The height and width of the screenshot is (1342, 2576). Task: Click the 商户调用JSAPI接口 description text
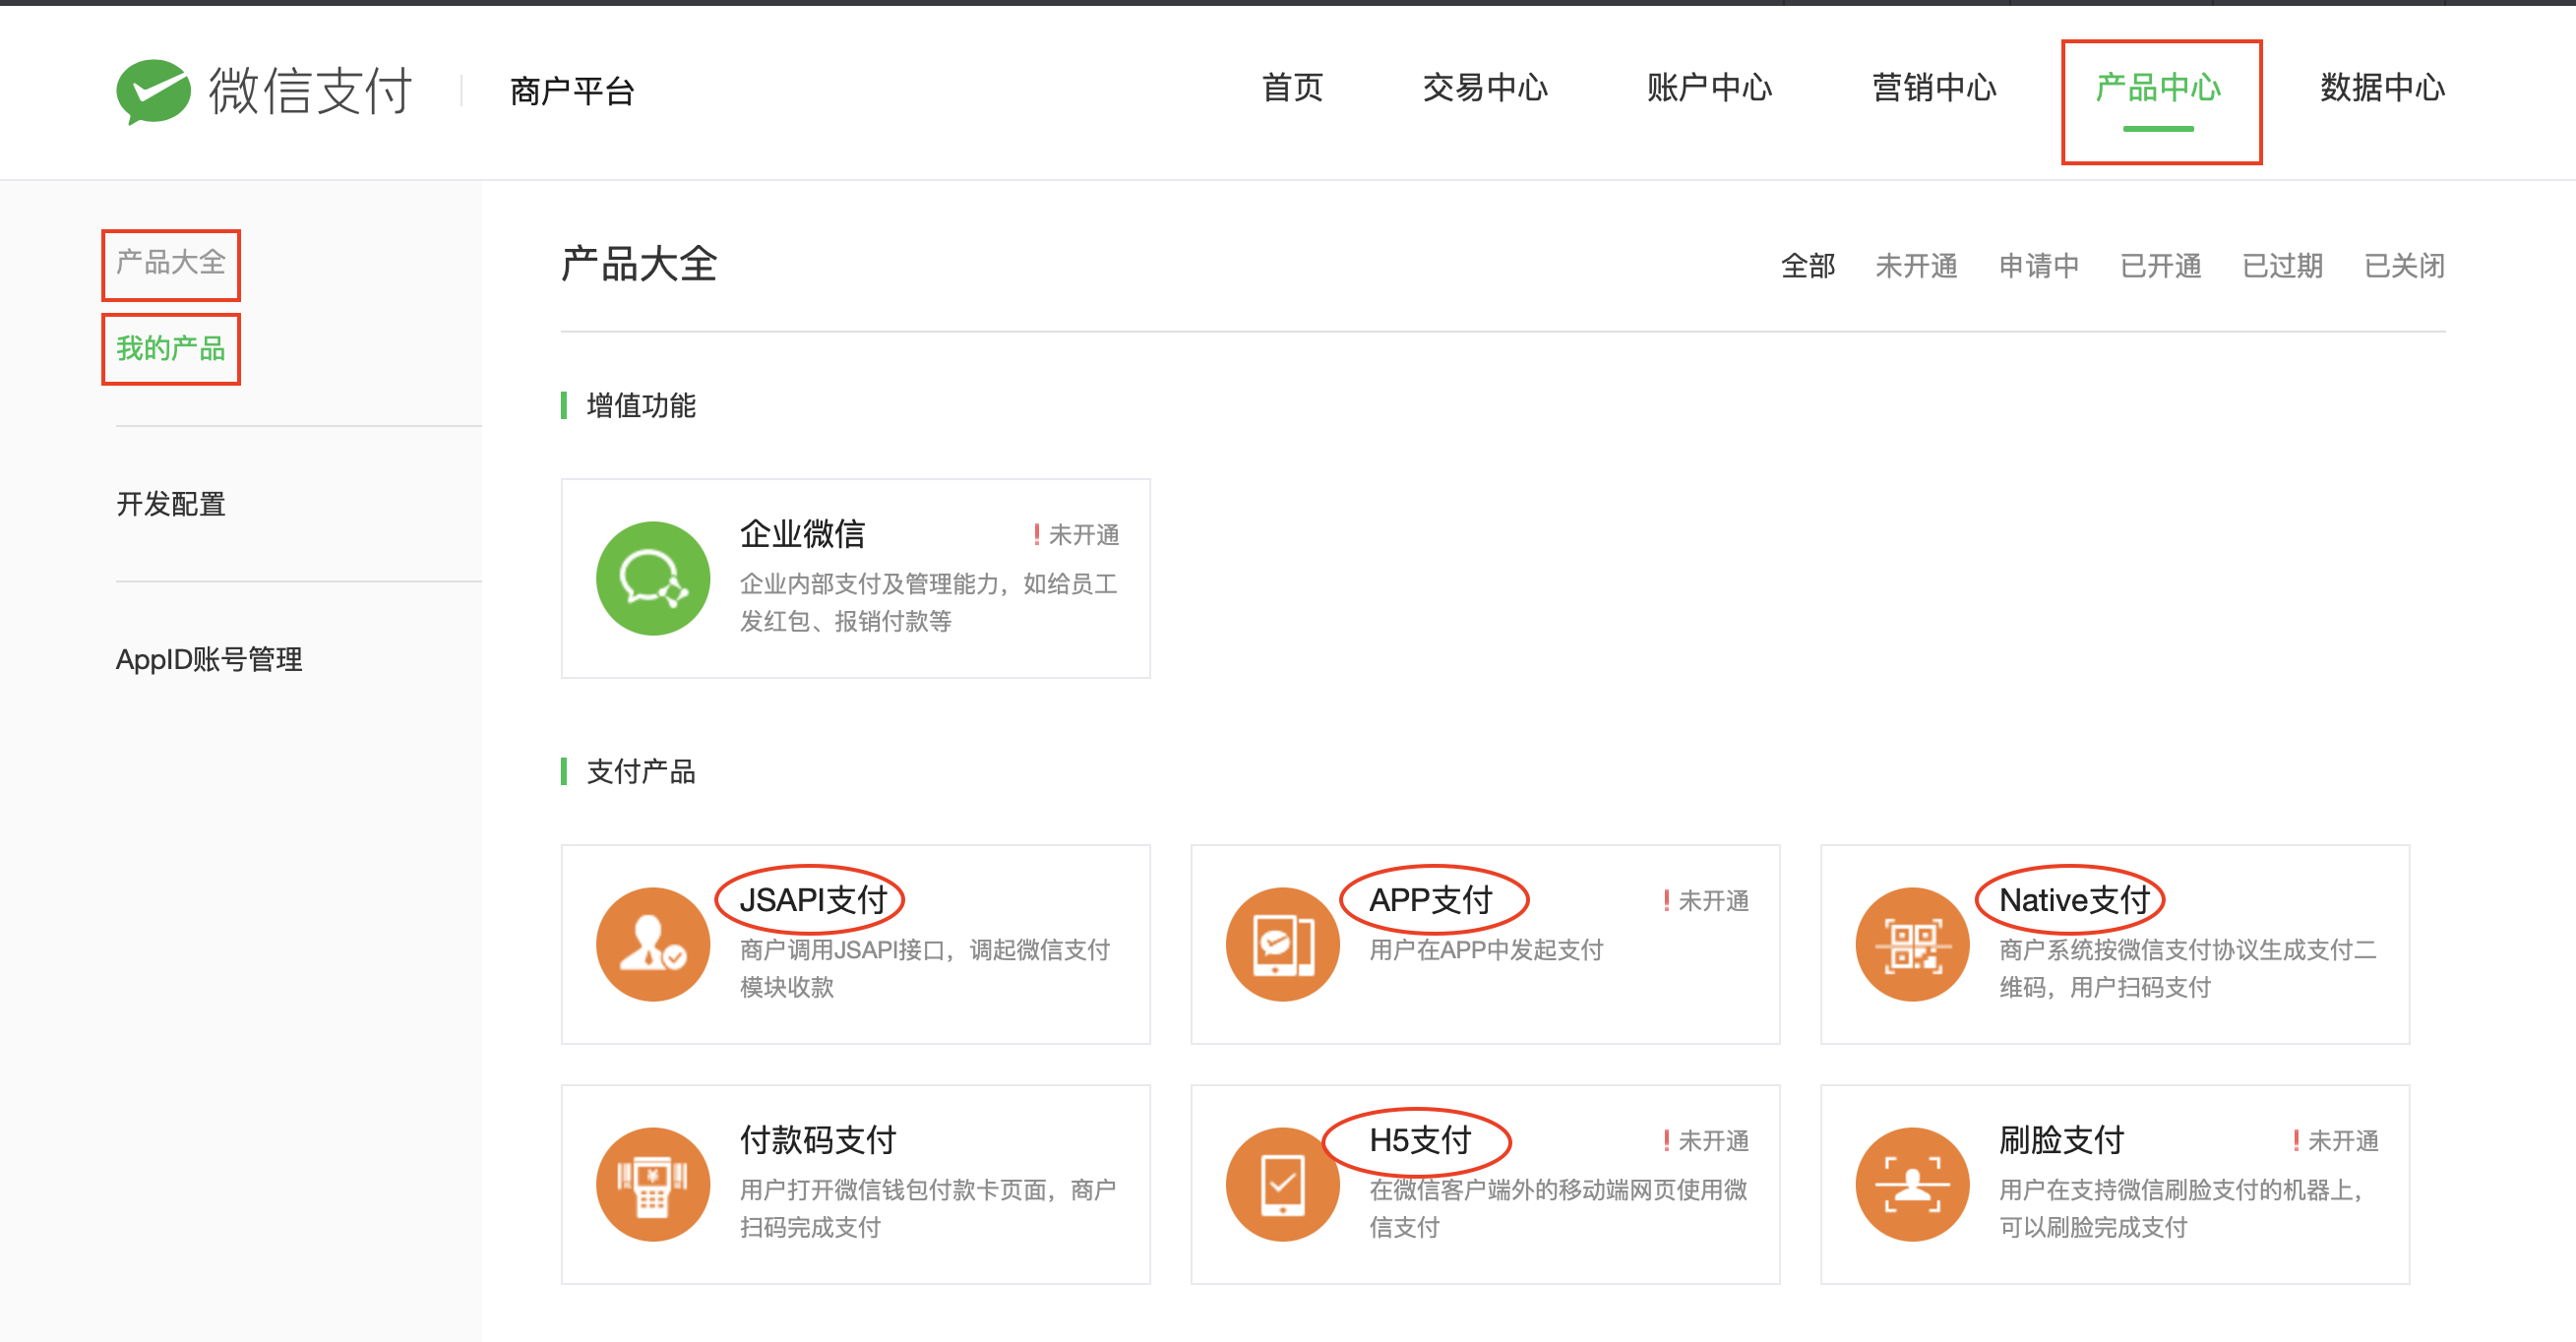pos(925,968)
